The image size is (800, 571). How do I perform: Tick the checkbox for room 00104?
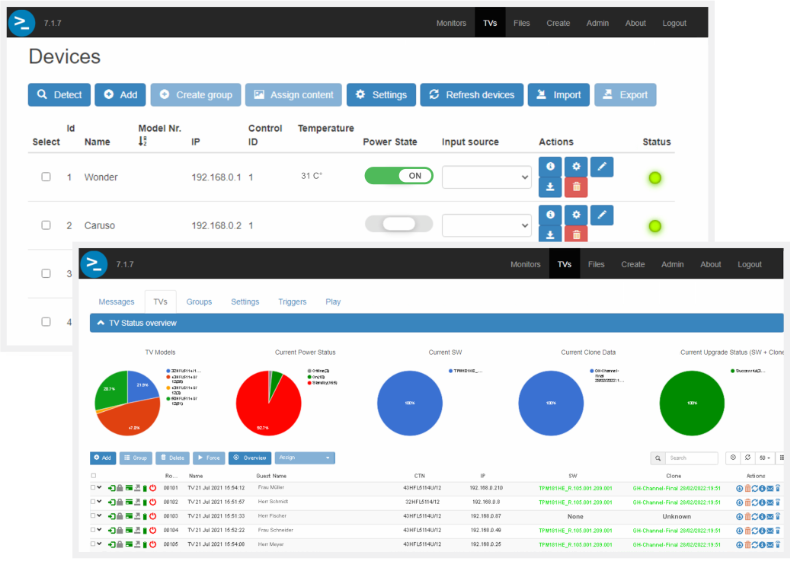[93, 530]
